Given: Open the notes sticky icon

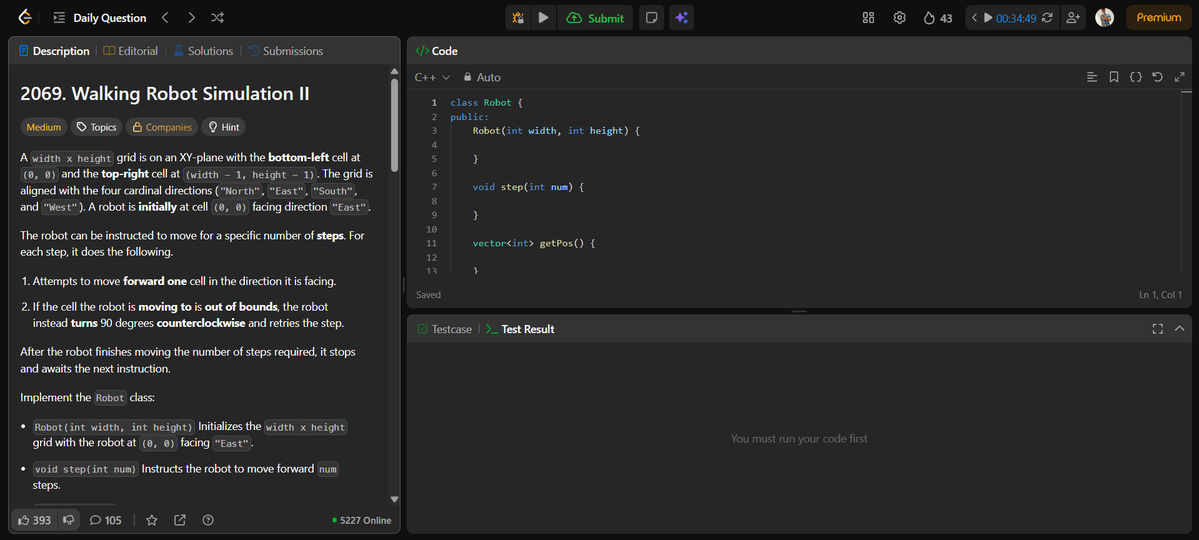Looking at the screenshot, I should tap(651, 18).
